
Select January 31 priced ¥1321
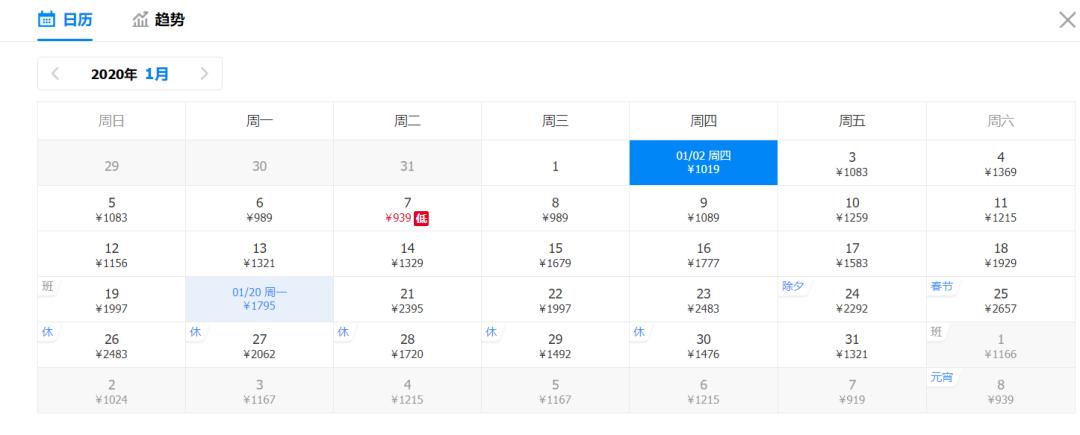click(x=851, y=344)
